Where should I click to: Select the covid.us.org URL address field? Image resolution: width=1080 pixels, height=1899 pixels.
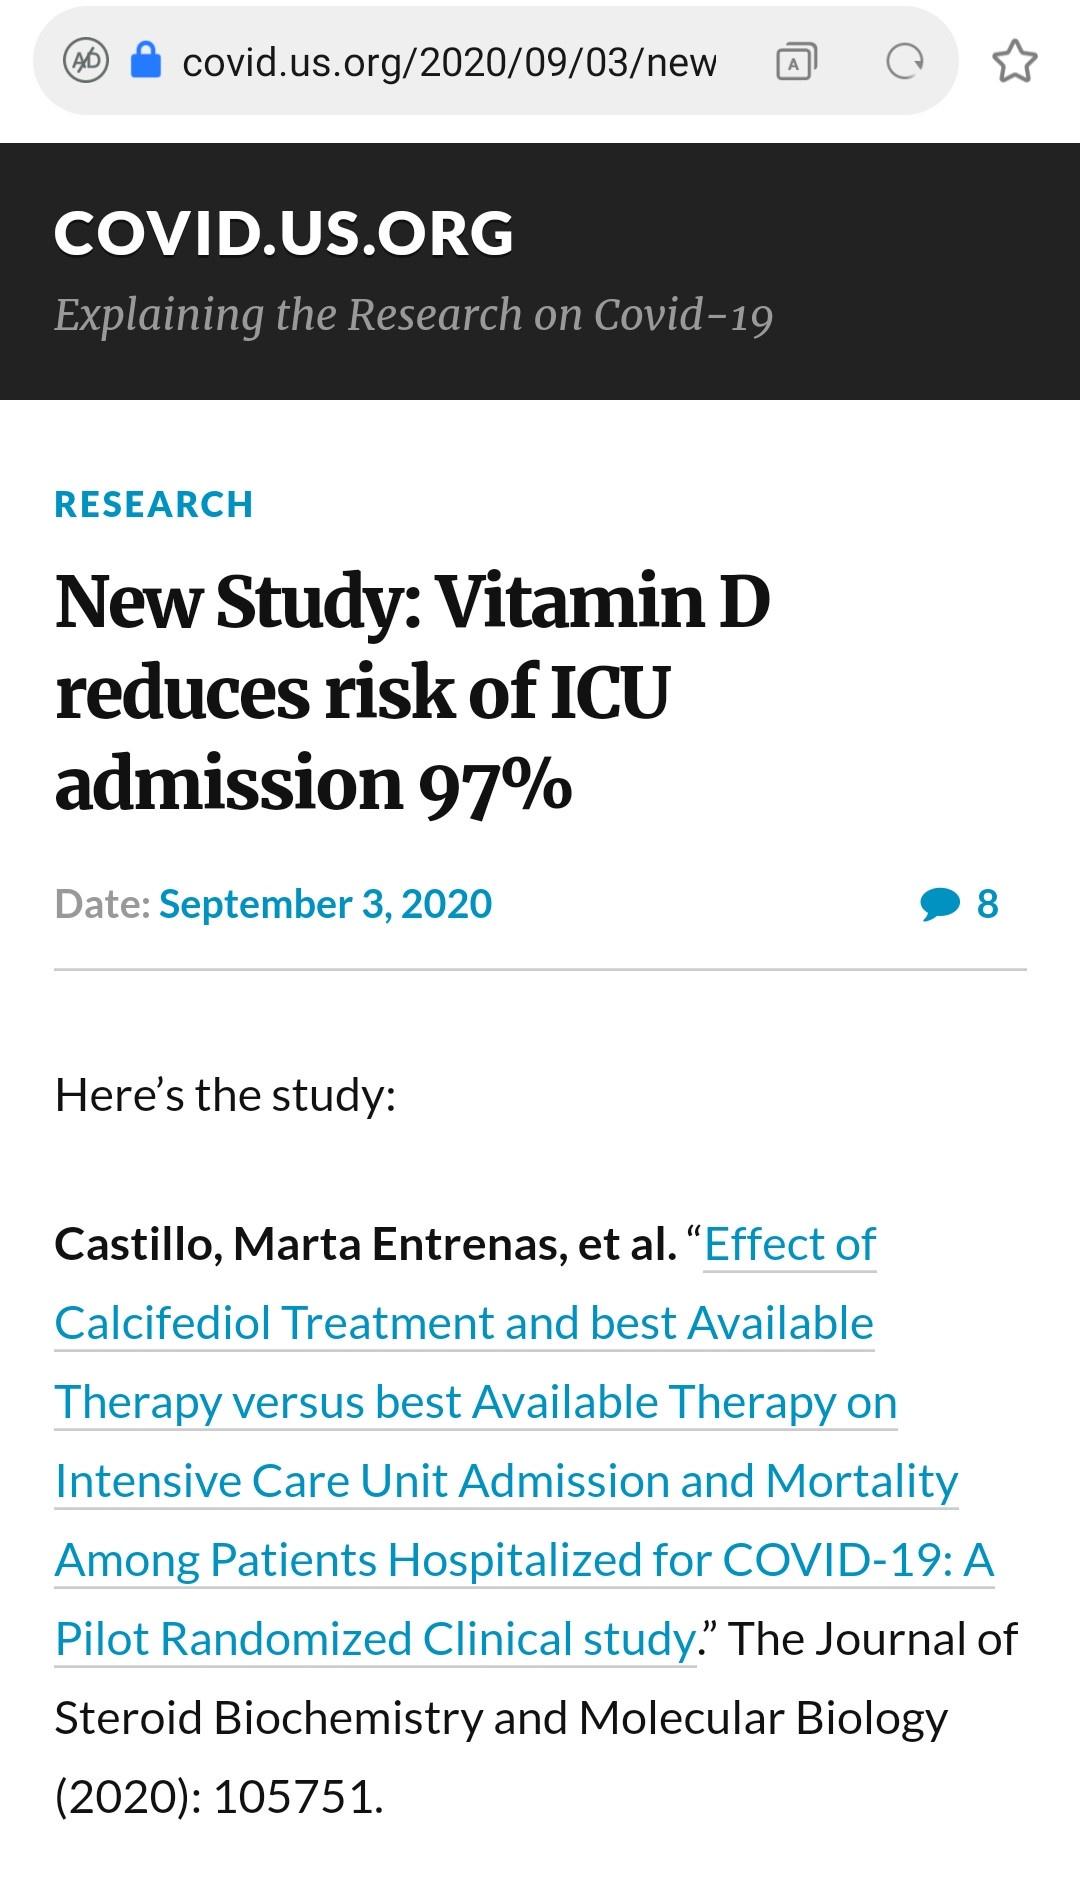pyautogui.click(x=449, y=62)
